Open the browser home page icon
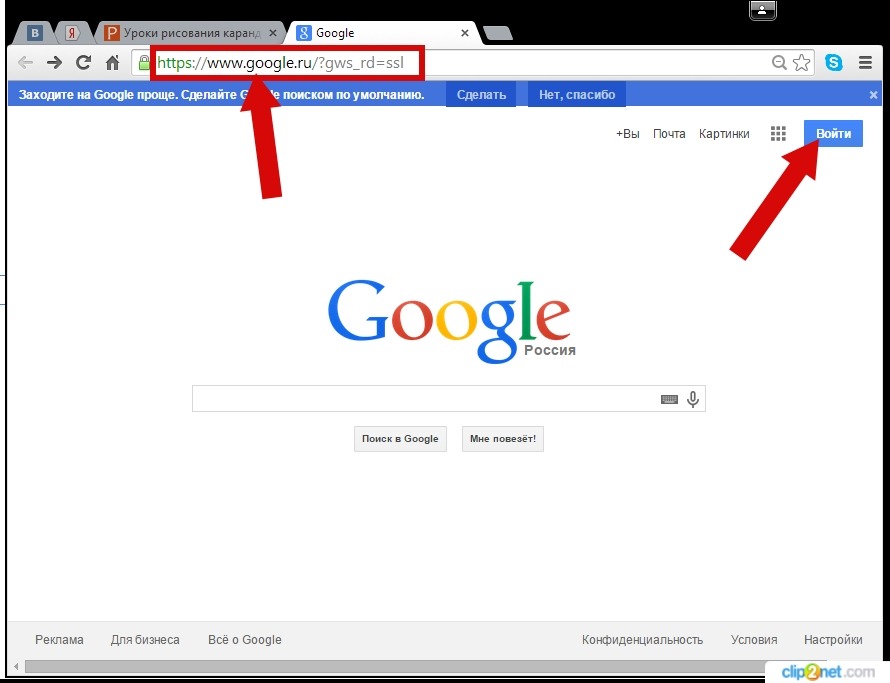Image resolution: width=890 pixels, height=683 pixels. click(112, 62)
